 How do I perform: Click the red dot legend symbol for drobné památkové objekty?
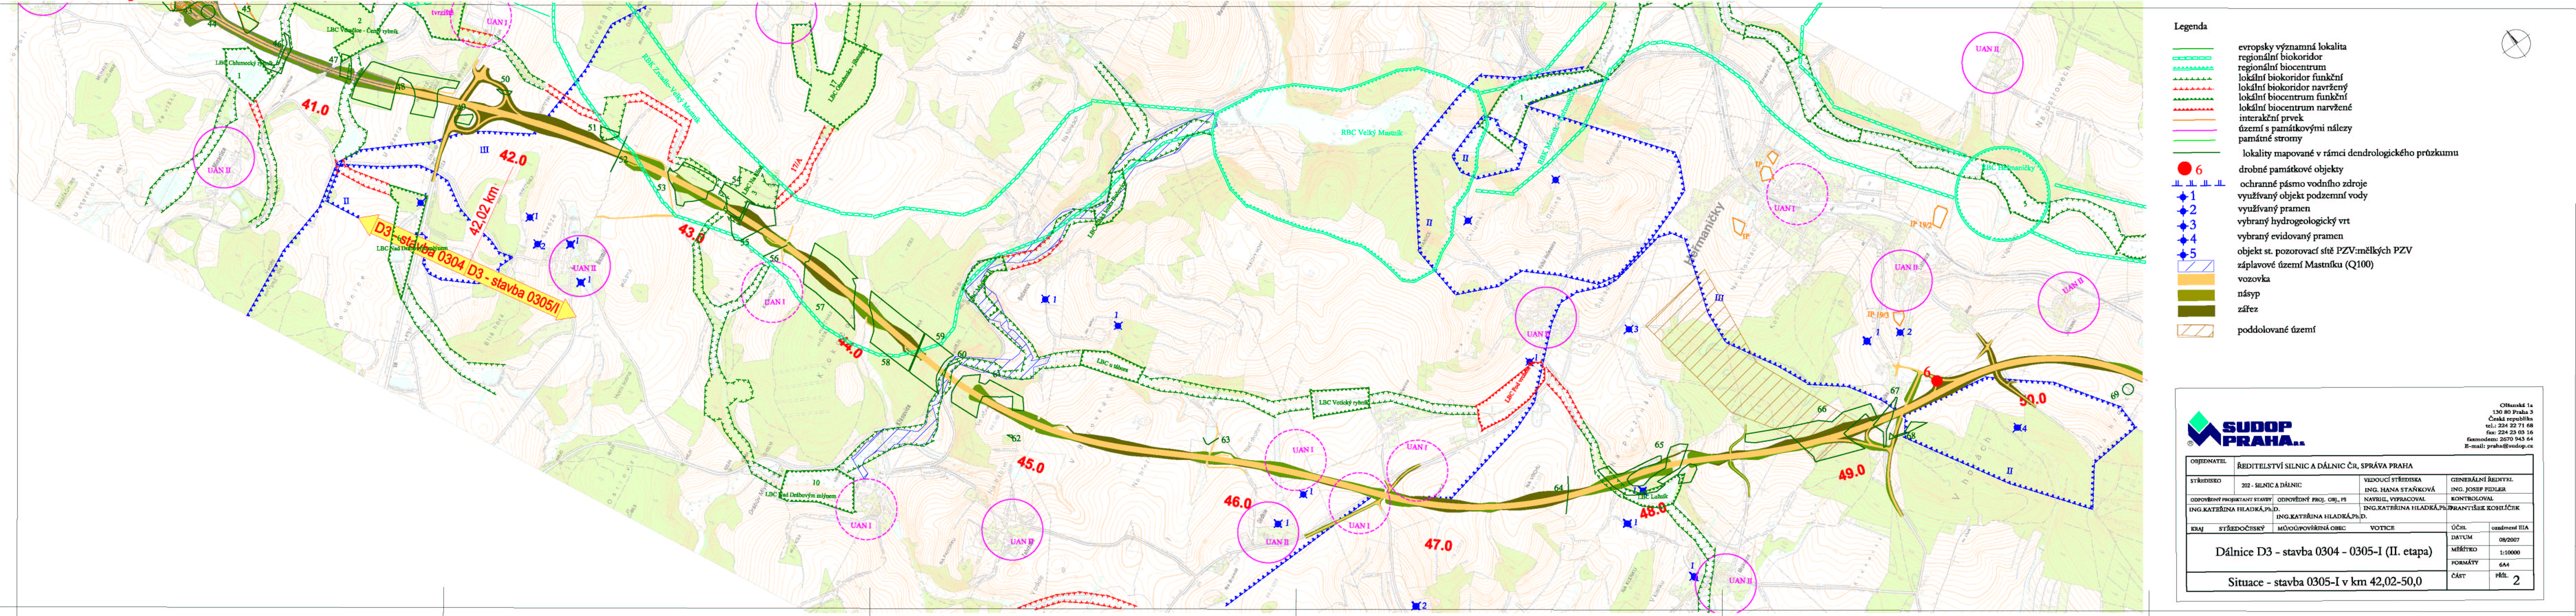point(2185,169)
